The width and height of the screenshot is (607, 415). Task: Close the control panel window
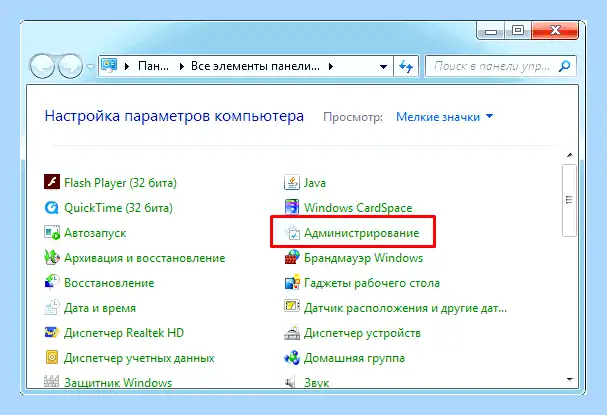[555, 31]
